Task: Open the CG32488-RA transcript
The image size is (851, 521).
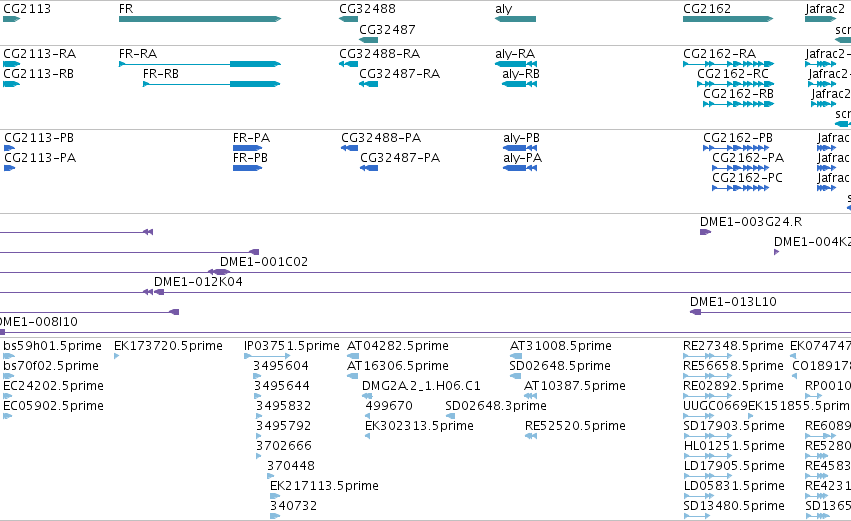Action: point(348,64)
